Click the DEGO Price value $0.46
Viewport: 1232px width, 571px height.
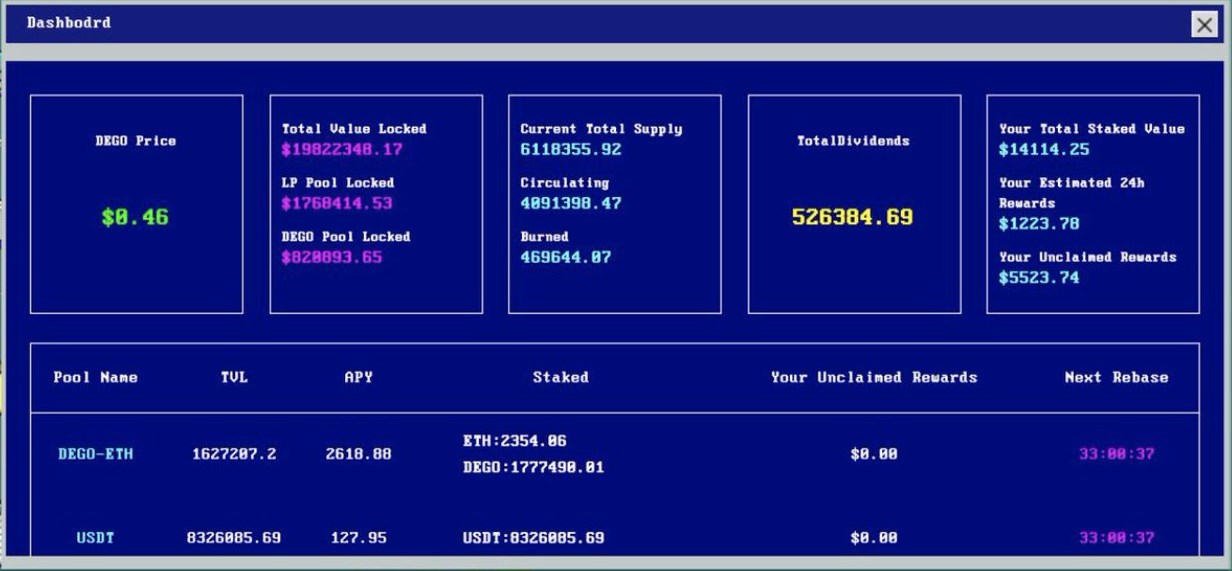coord(135,217)
